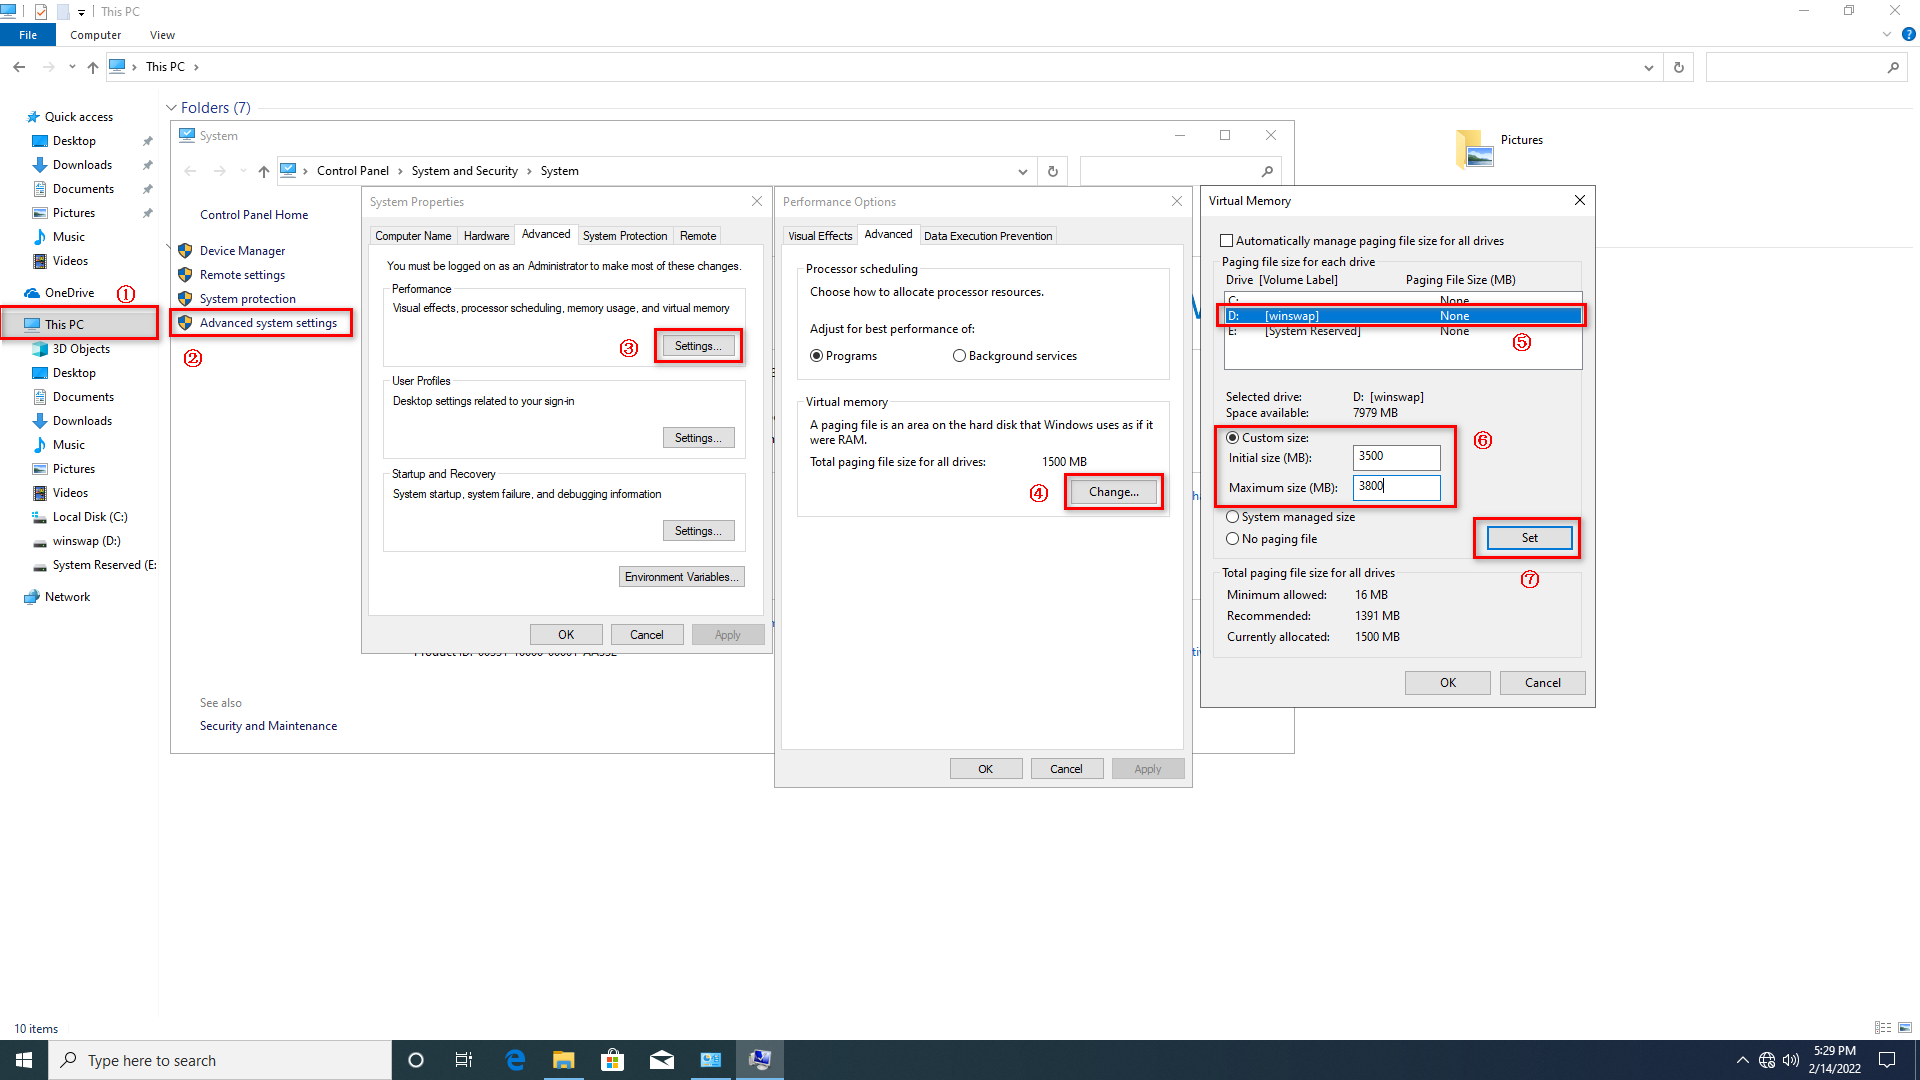Open Device Manager link

[x=242, y=251]
